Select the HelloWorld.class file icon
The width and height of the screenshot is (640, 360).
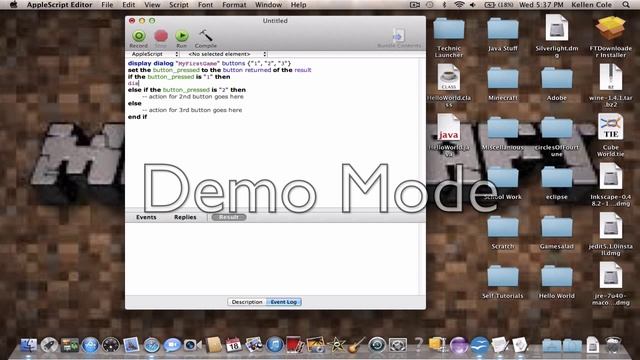pyautogui.click(x=449, y=86)
